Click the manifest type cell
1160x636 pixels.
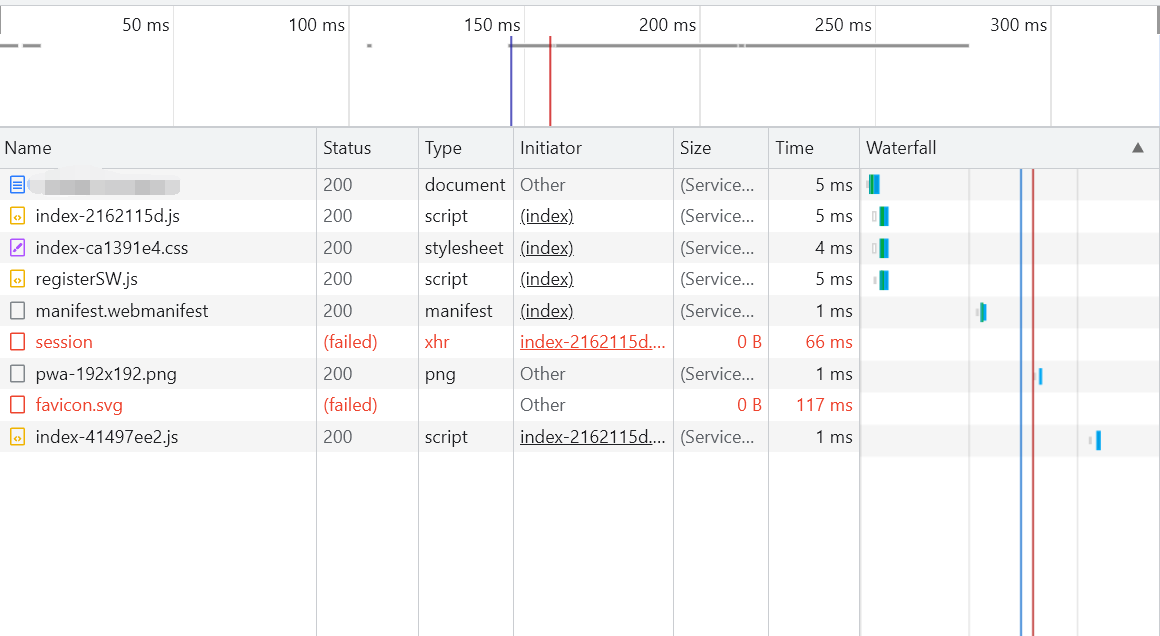click(459, 311)
